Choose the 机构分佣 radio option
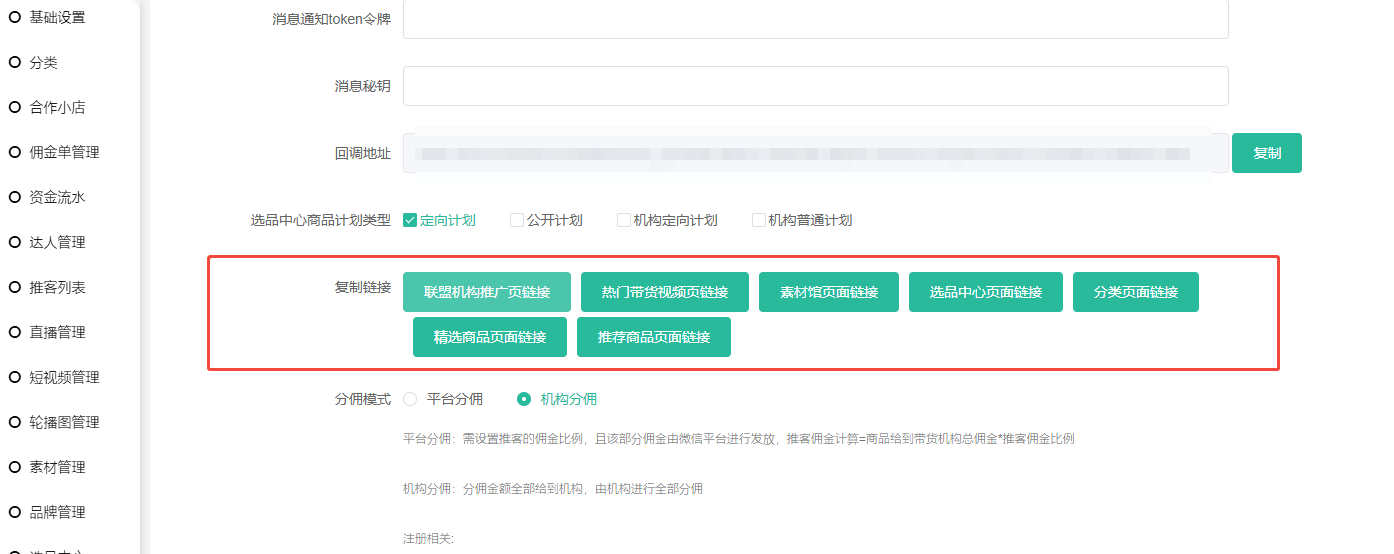 pos(524,399)
